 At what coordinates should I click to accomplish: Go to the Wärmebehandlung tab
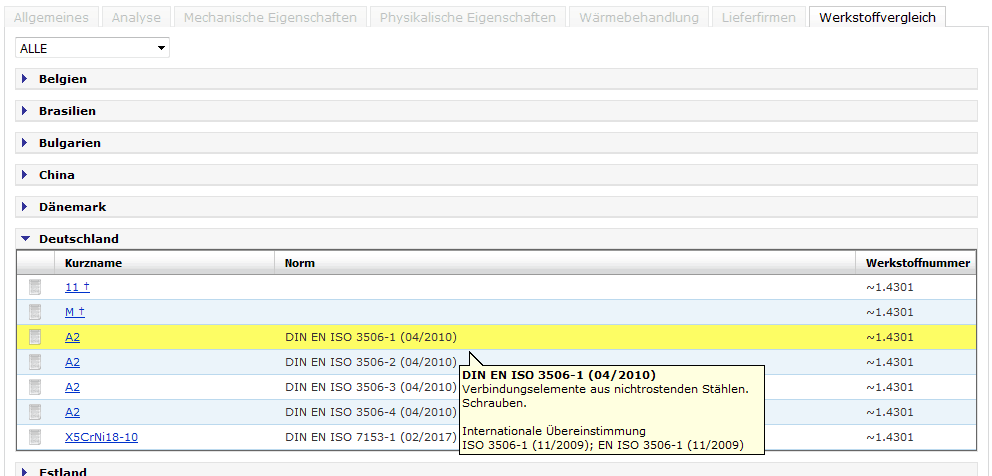(x=639, y=18)
